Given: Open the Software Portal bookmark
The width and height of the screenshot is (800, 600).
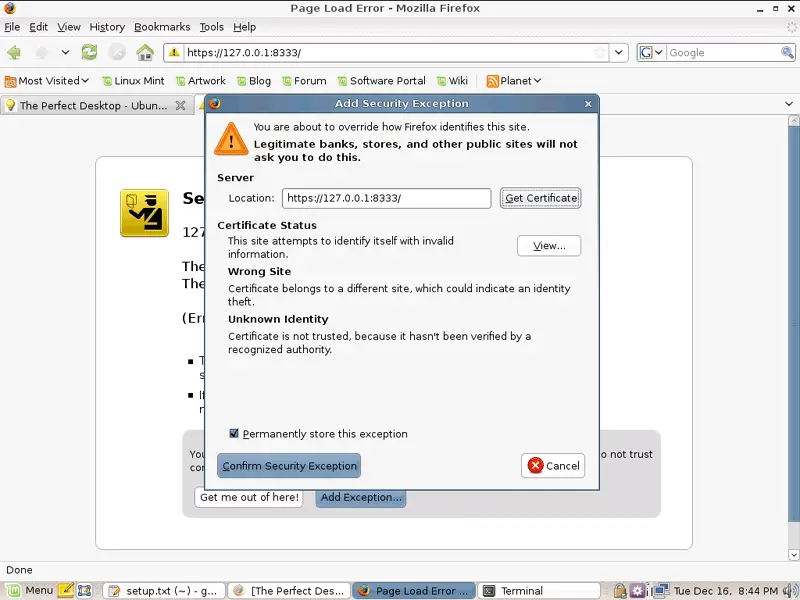Looking at the screenshot, I should tap(381, 81).
